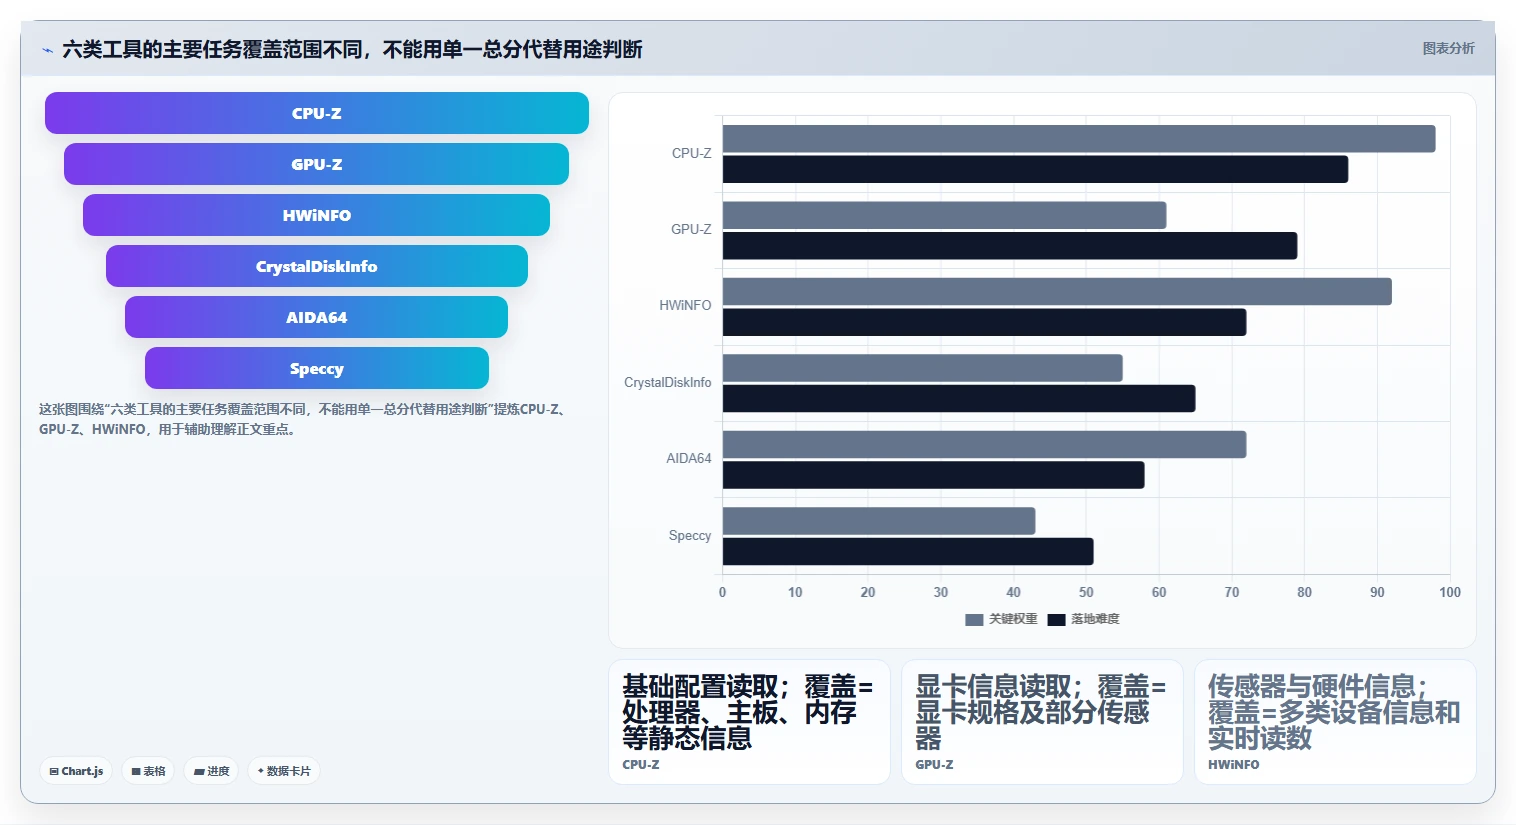Click the CPU-Z 落地难度 dark bar
Image resolution: width=1516 pixels, height=825 pixels.
click(1035, 169)
